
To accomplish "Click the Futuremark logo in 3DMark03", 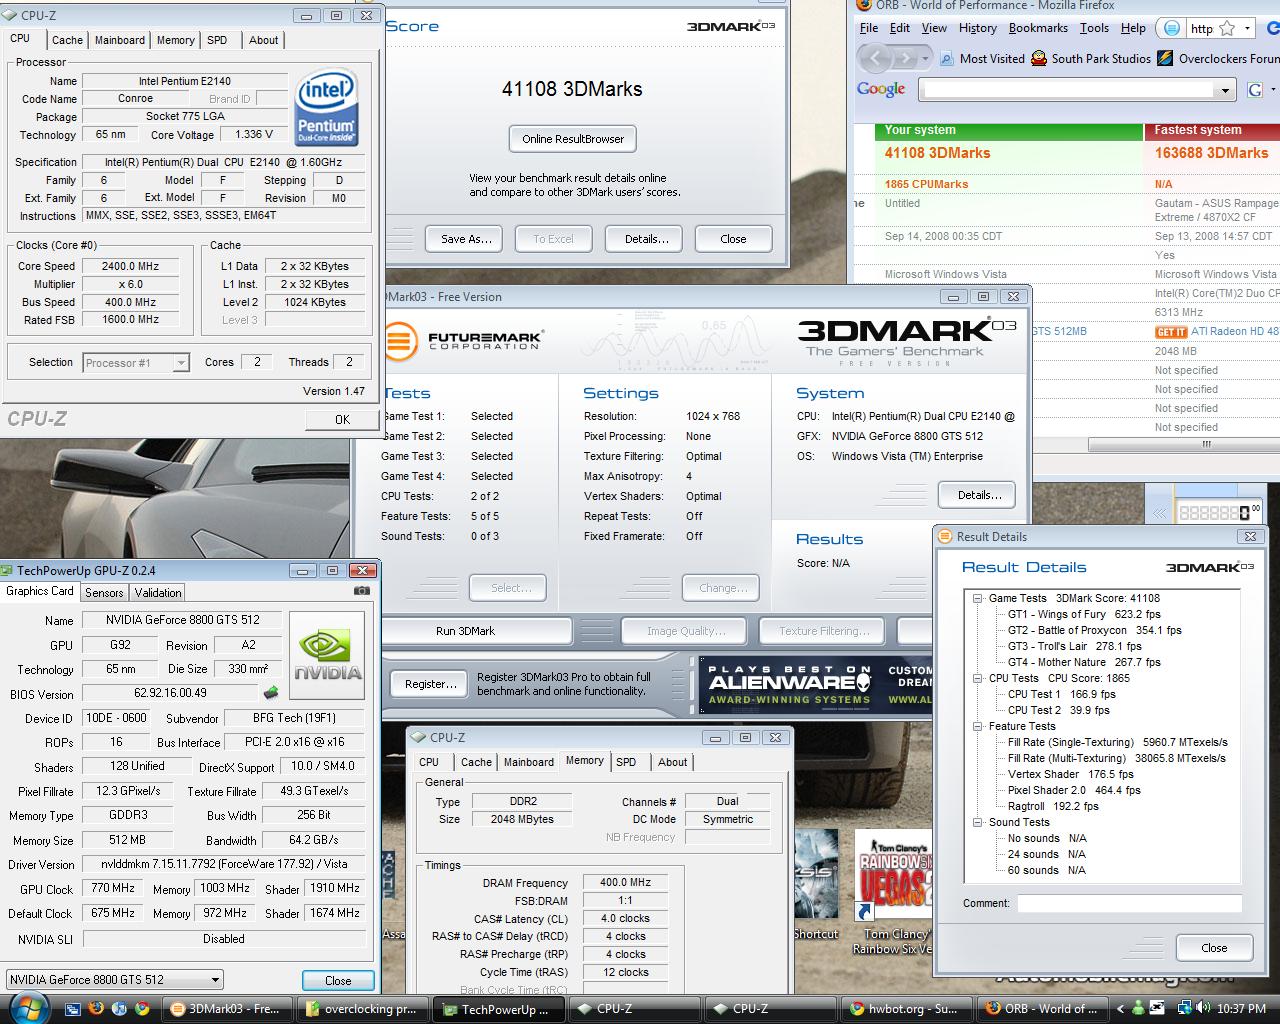I will (x=462, y=341).
